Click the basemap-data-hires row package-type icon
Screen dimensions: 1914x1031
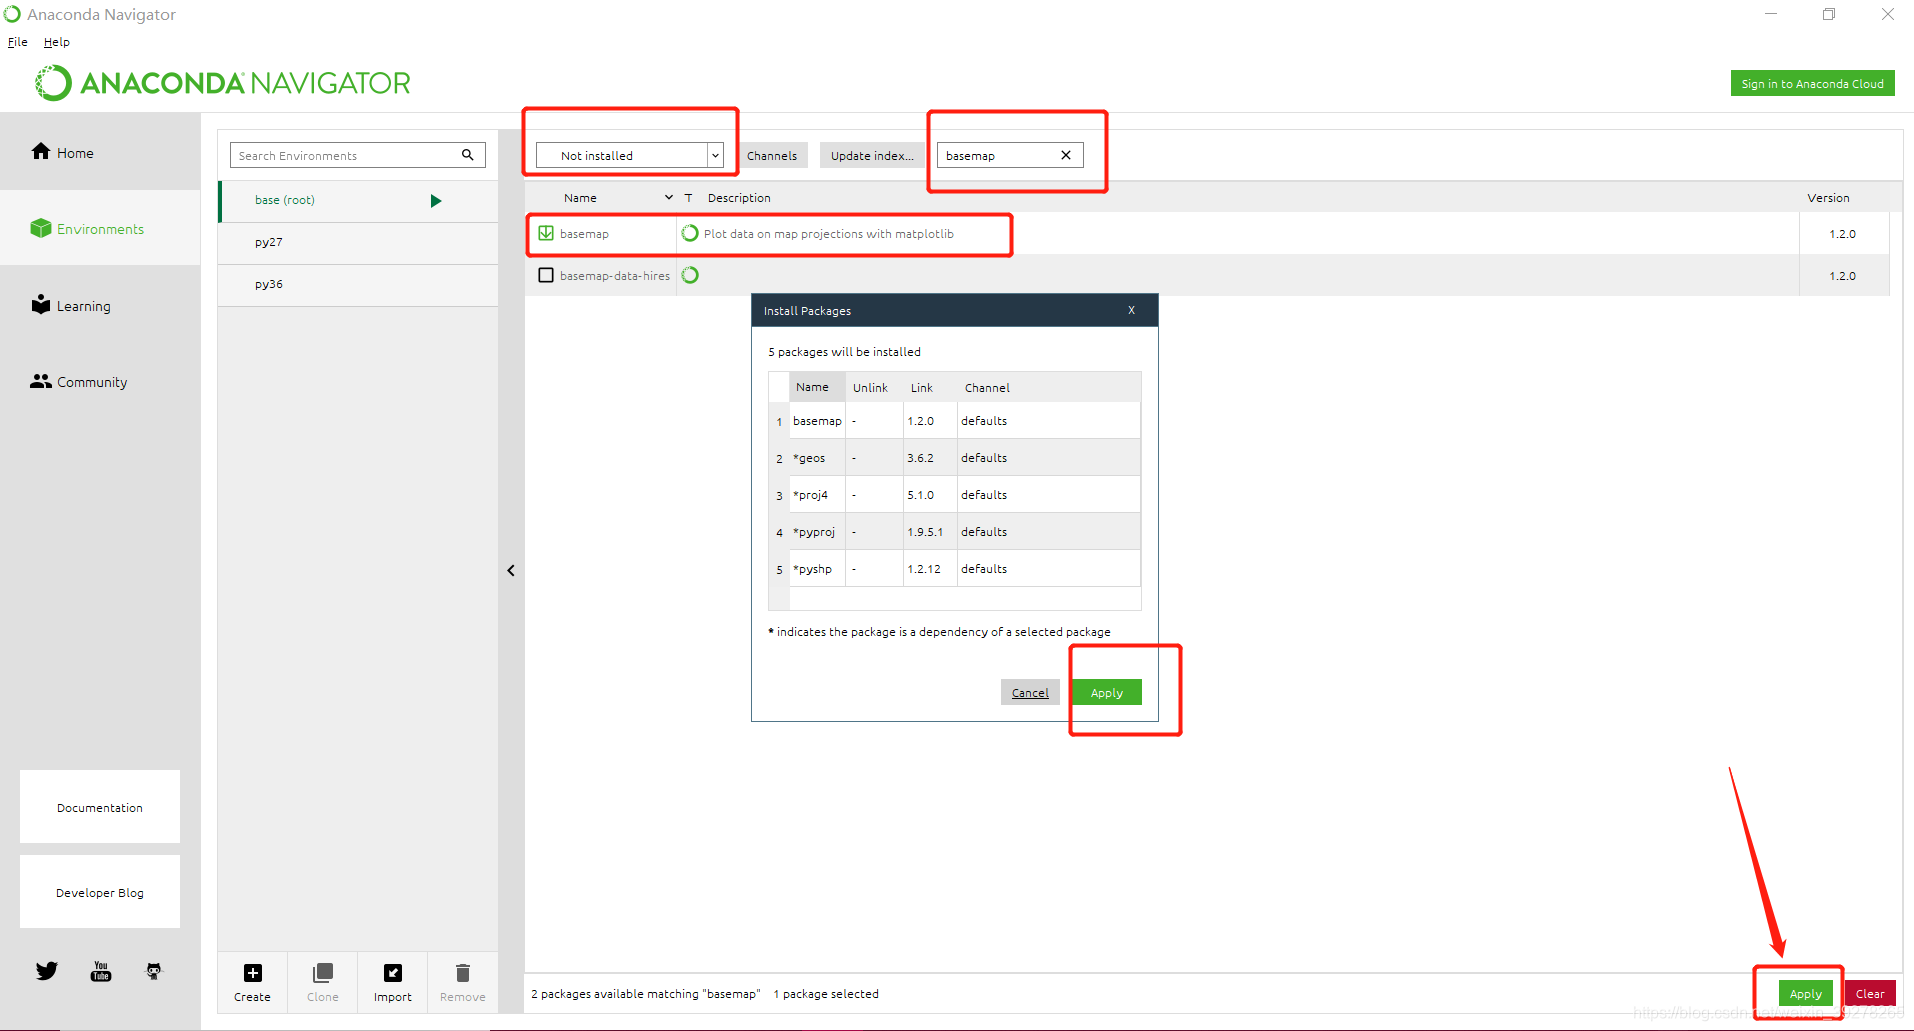pyautogui.click(x=690, y=275)
